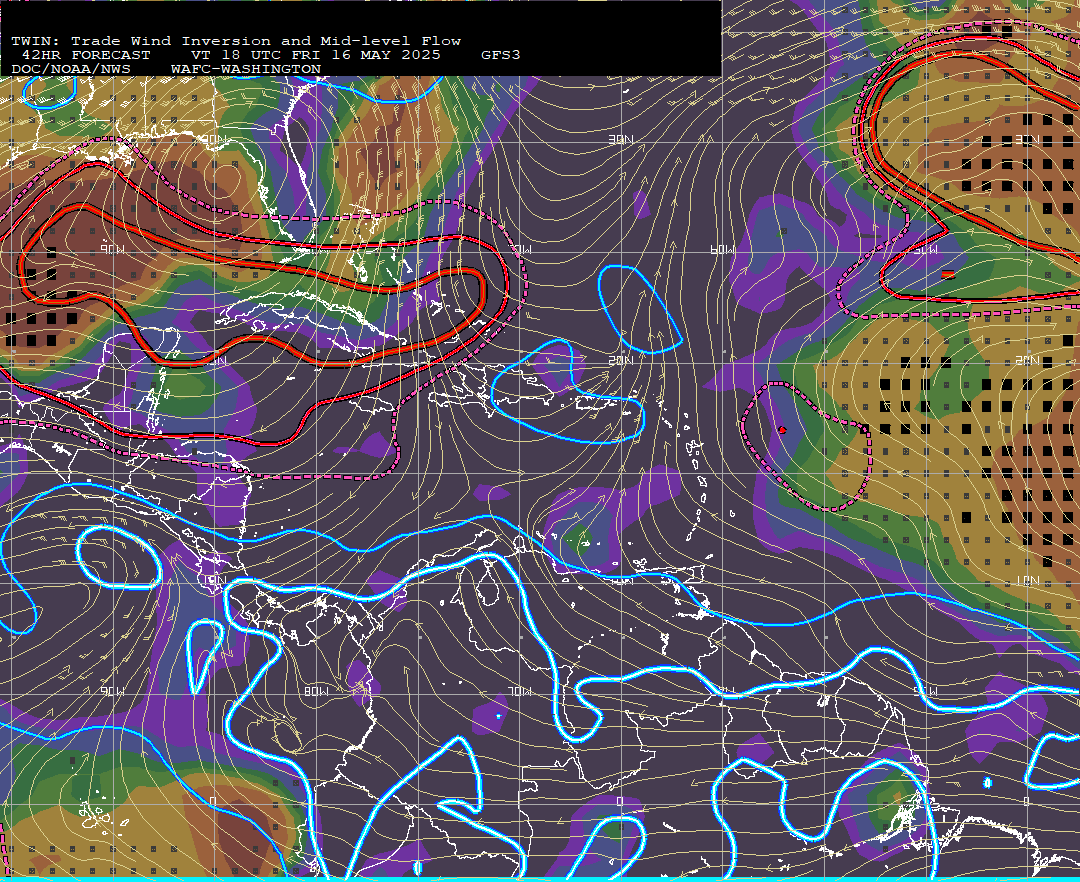Click the 'GFS3' model label

(501, 55)
